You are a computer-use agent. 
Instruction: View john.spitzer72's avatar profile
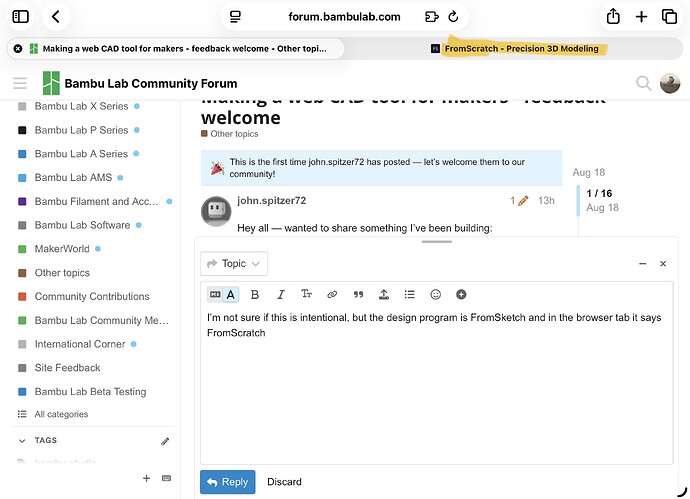pyautogui.click(x=216, y=211)
